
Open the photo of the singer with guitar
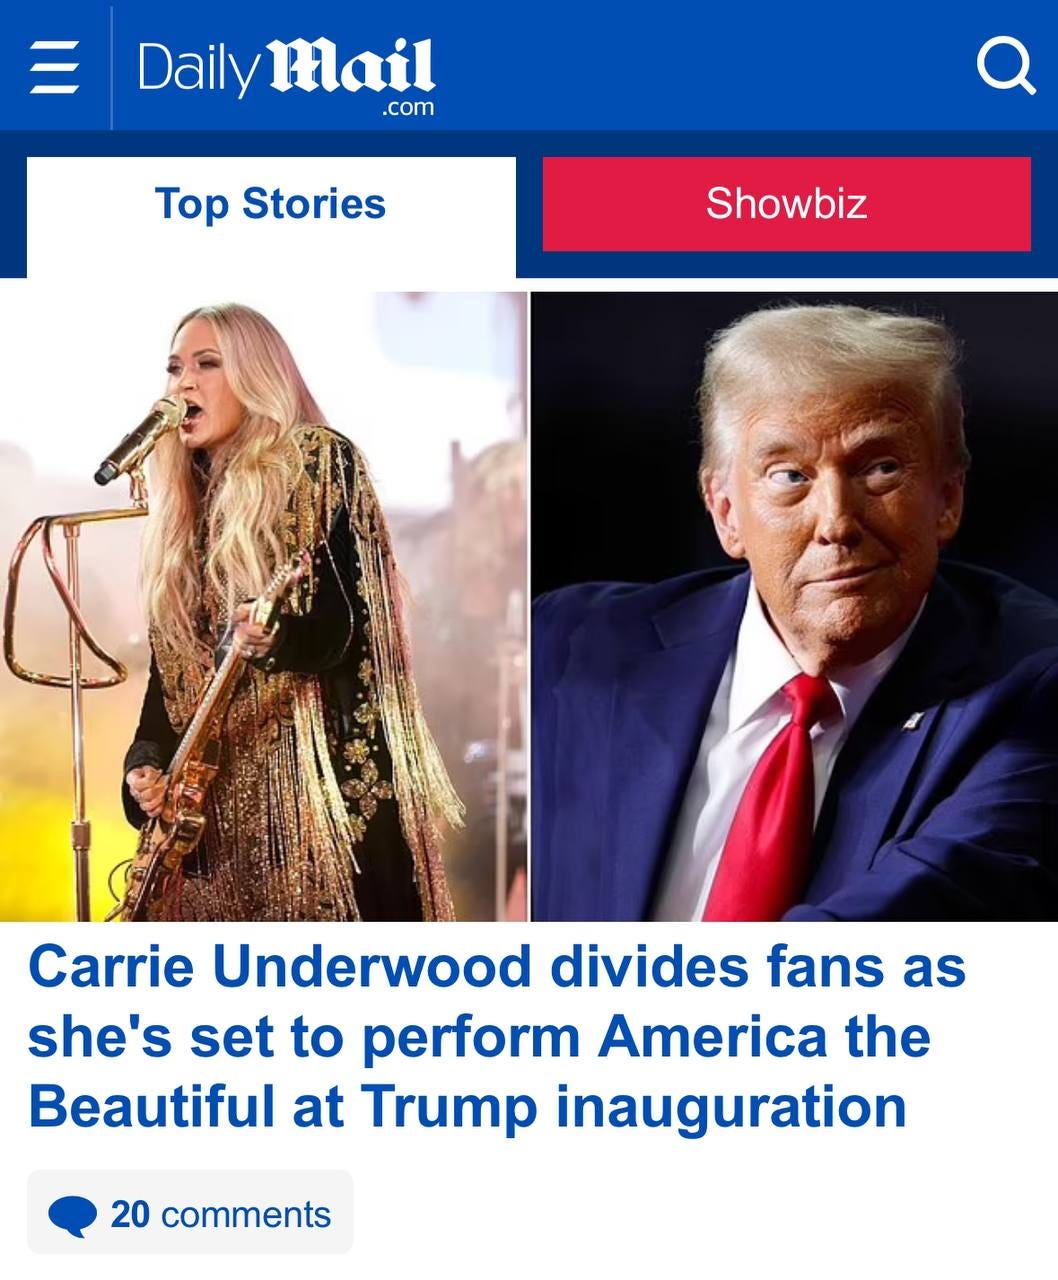[x=263, y=606]
